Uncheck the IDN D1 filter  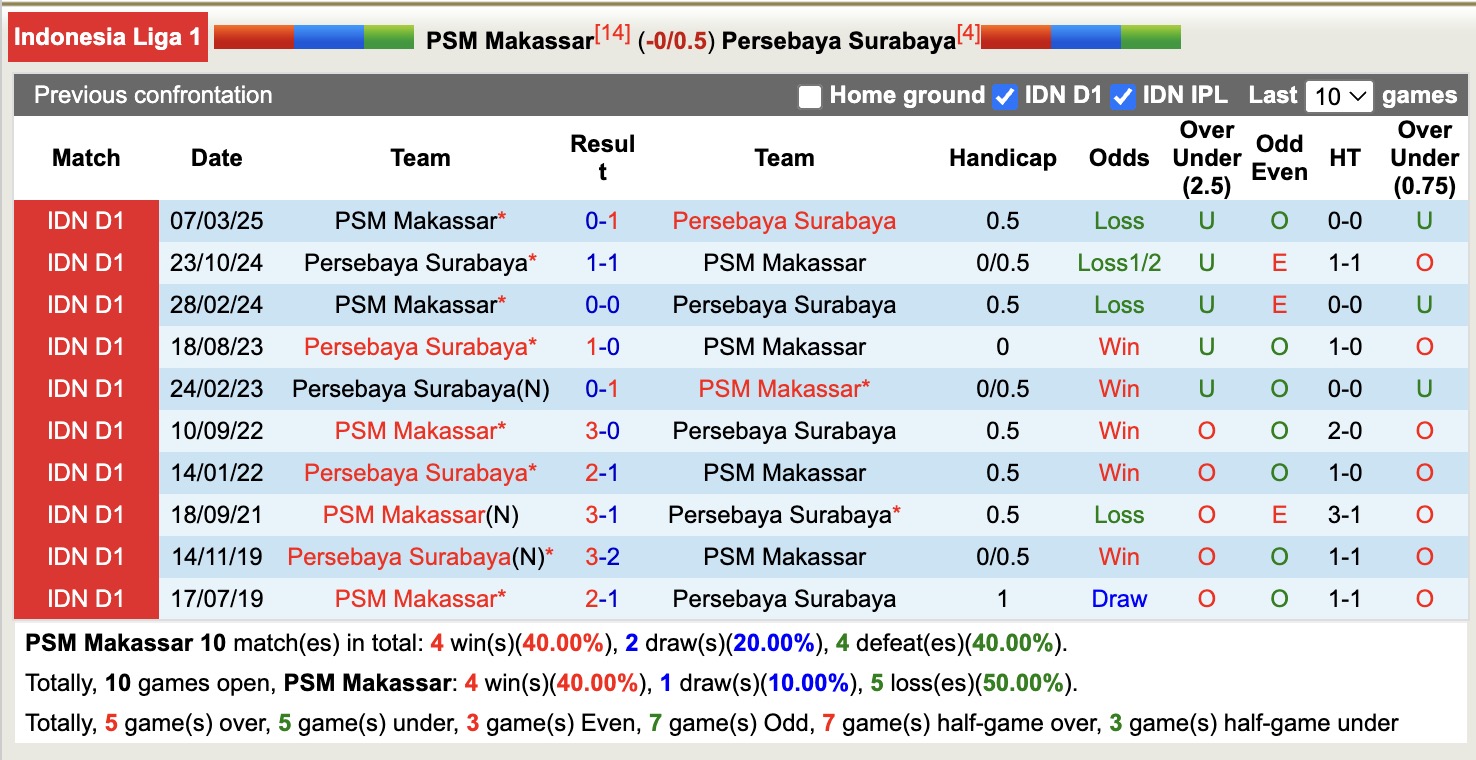pyautogui.click(x=1004, y=96)
